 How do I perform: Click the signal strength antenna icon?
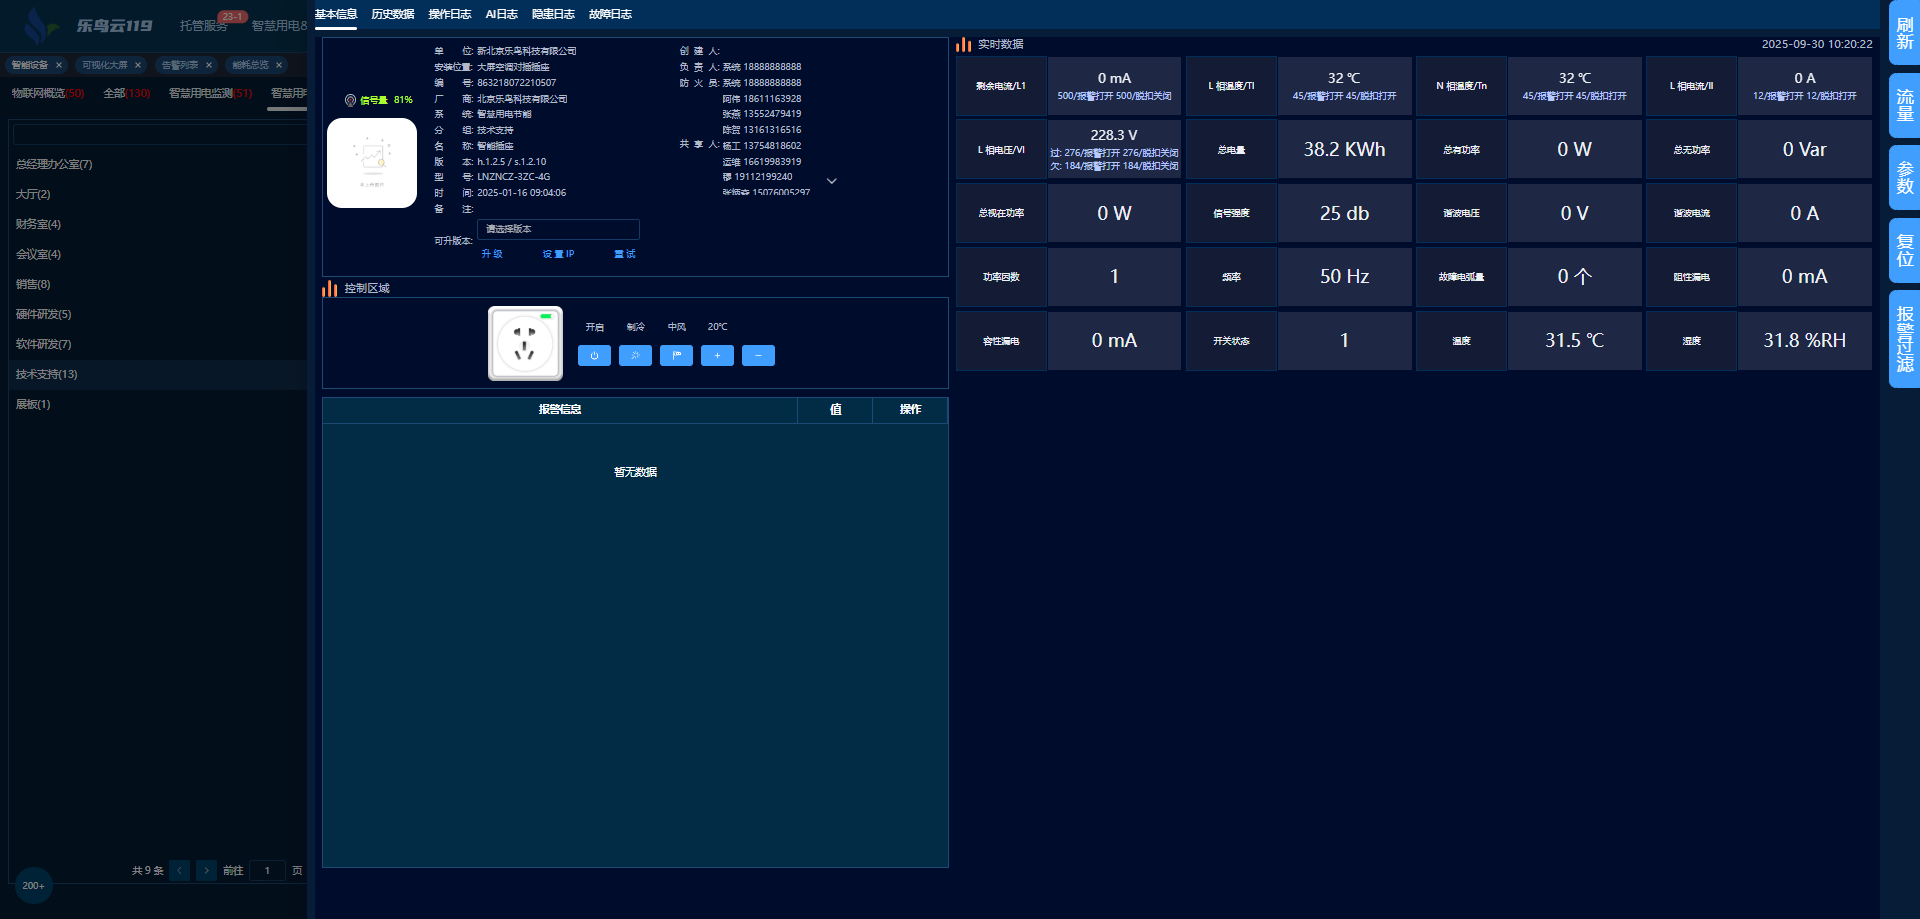coord(351,100)
